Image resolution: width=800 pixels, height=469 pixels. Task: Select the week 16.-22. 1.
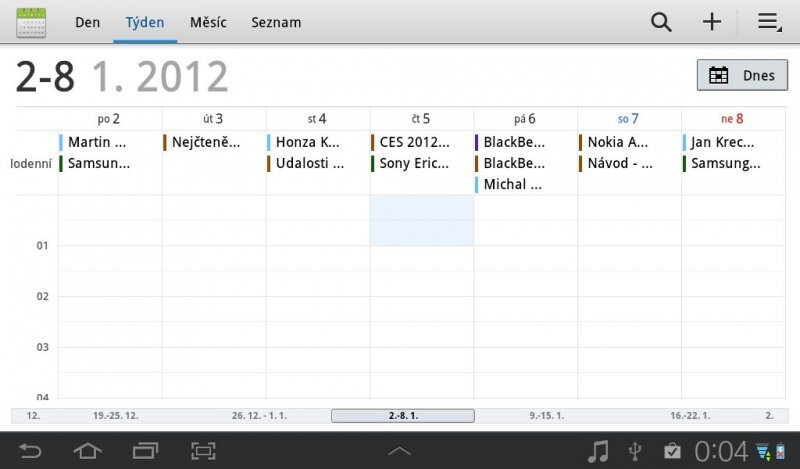pyautogui.click(x=690, y=415)
